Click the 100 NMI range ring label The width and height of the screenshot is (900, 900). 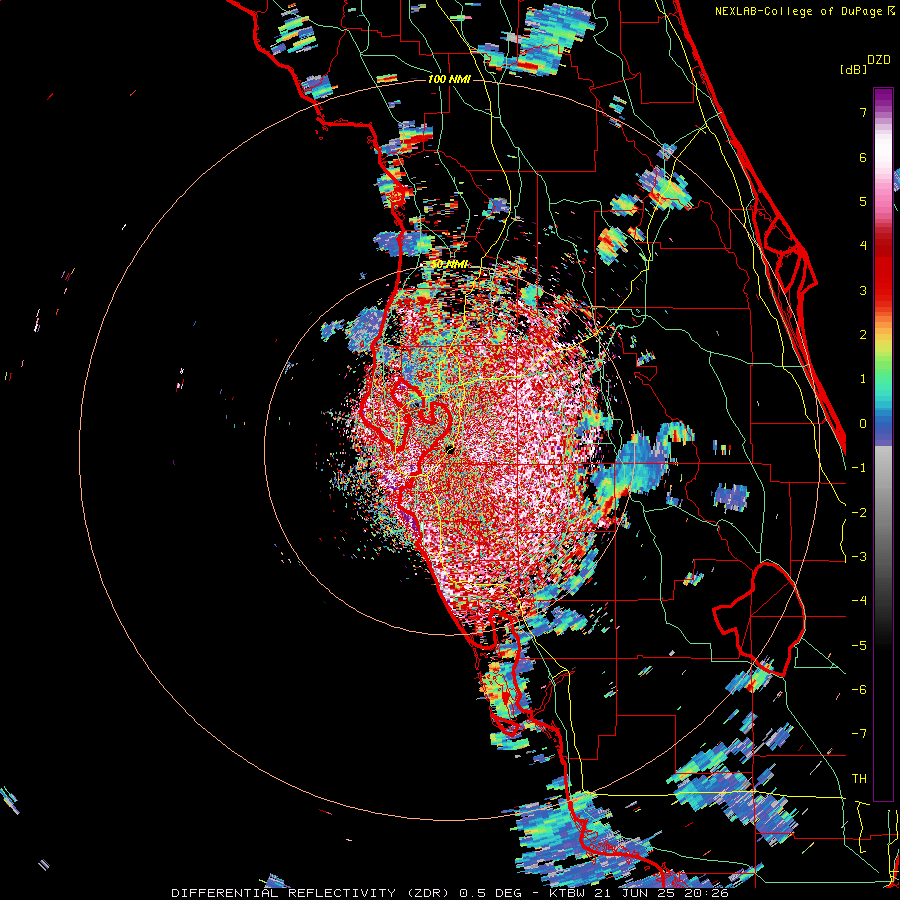[449, 79]
